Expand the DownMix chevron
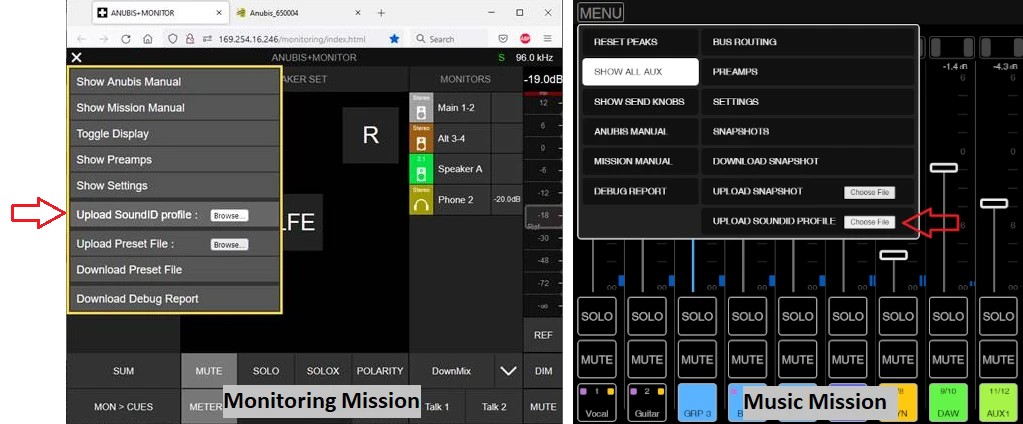Screen dimensions: 1023x424 (x=508, y=371)
